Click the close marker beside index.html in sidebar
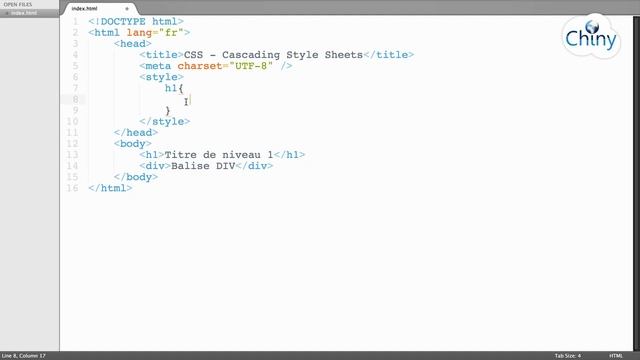Screen dimensions: 640x360 [x=7, y=13]
